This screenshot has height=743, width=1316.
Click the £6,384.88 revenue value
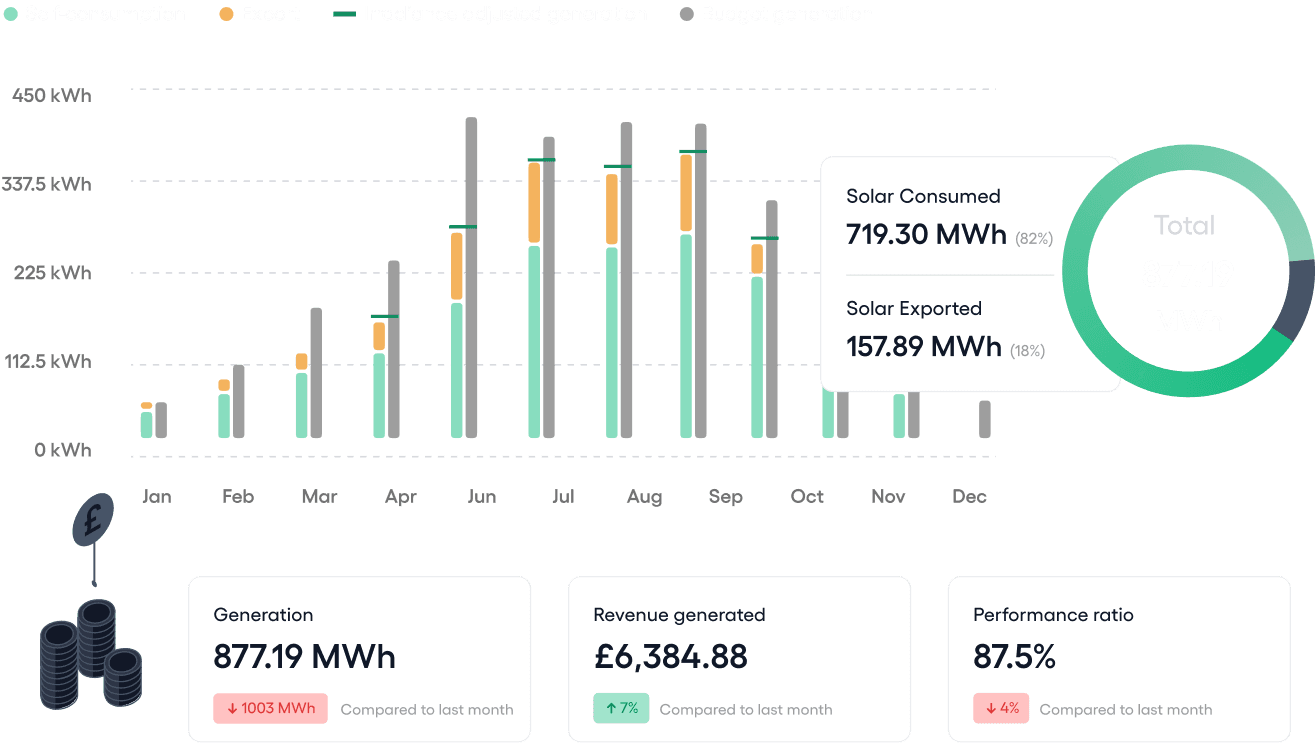670,657
